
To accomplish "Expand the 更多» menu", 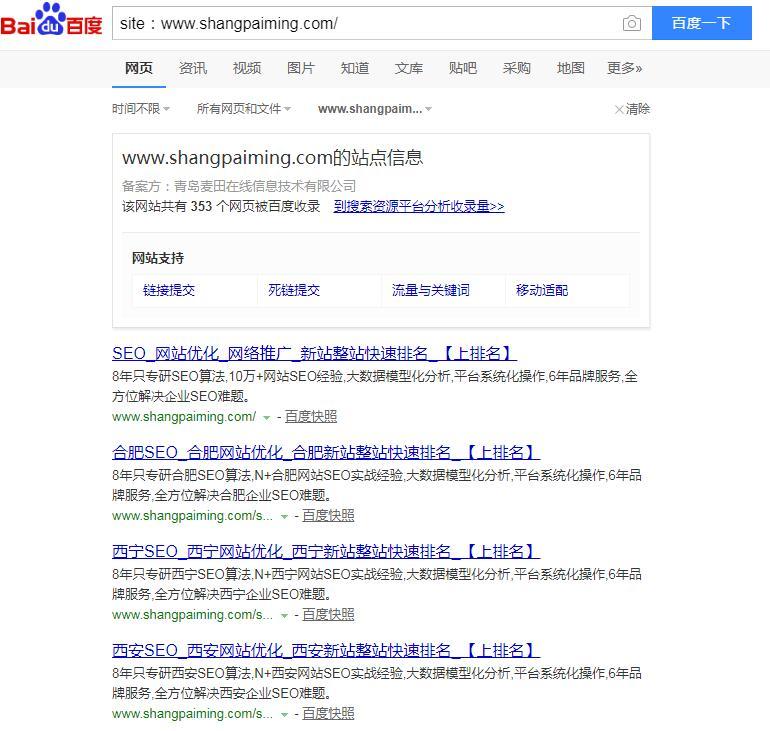I will coord(625,68).
